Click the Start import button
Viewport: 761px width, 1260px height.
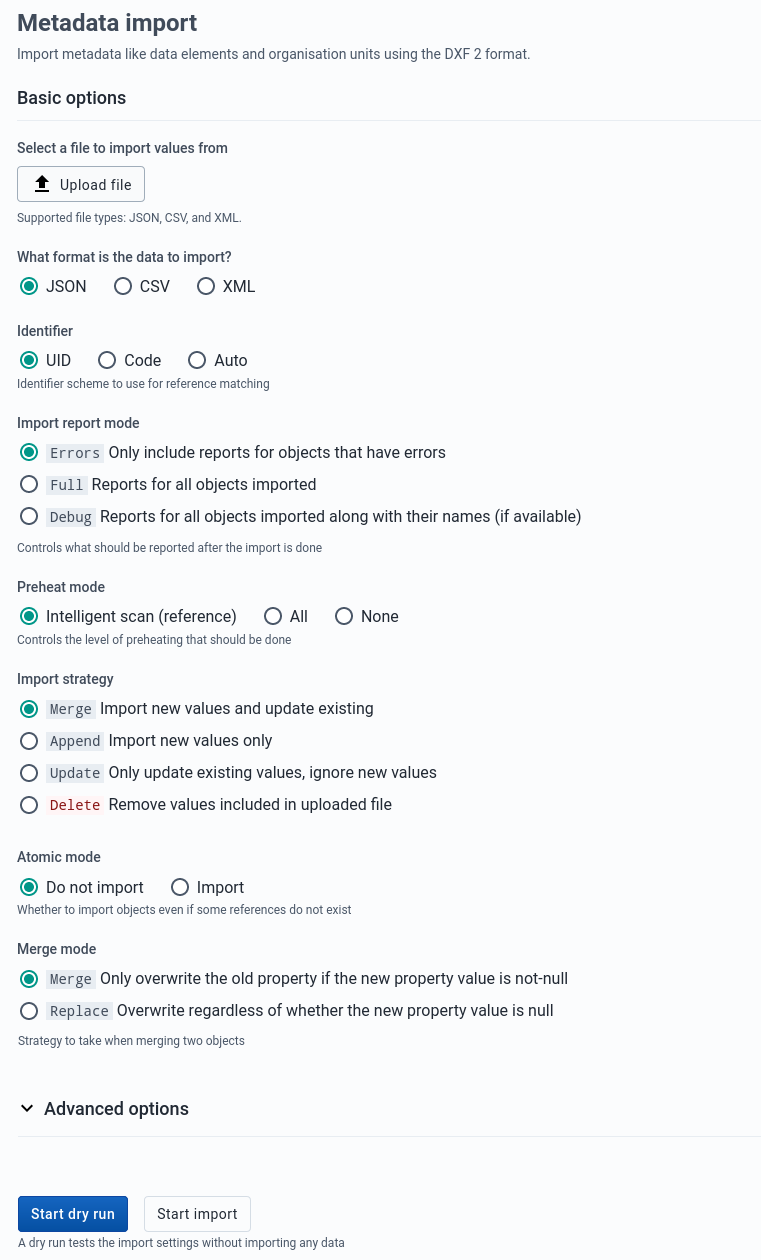coord(197,1214)
